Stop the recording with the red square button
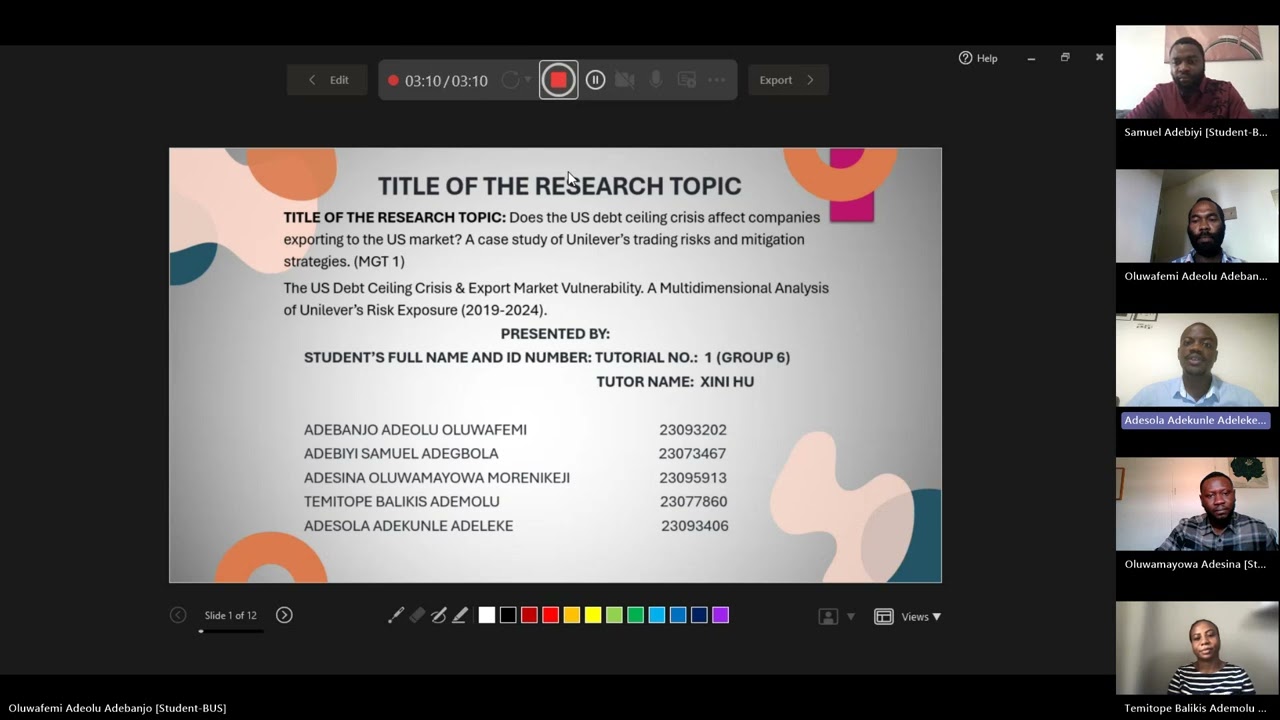1280x720 pixels. [558, 80]
